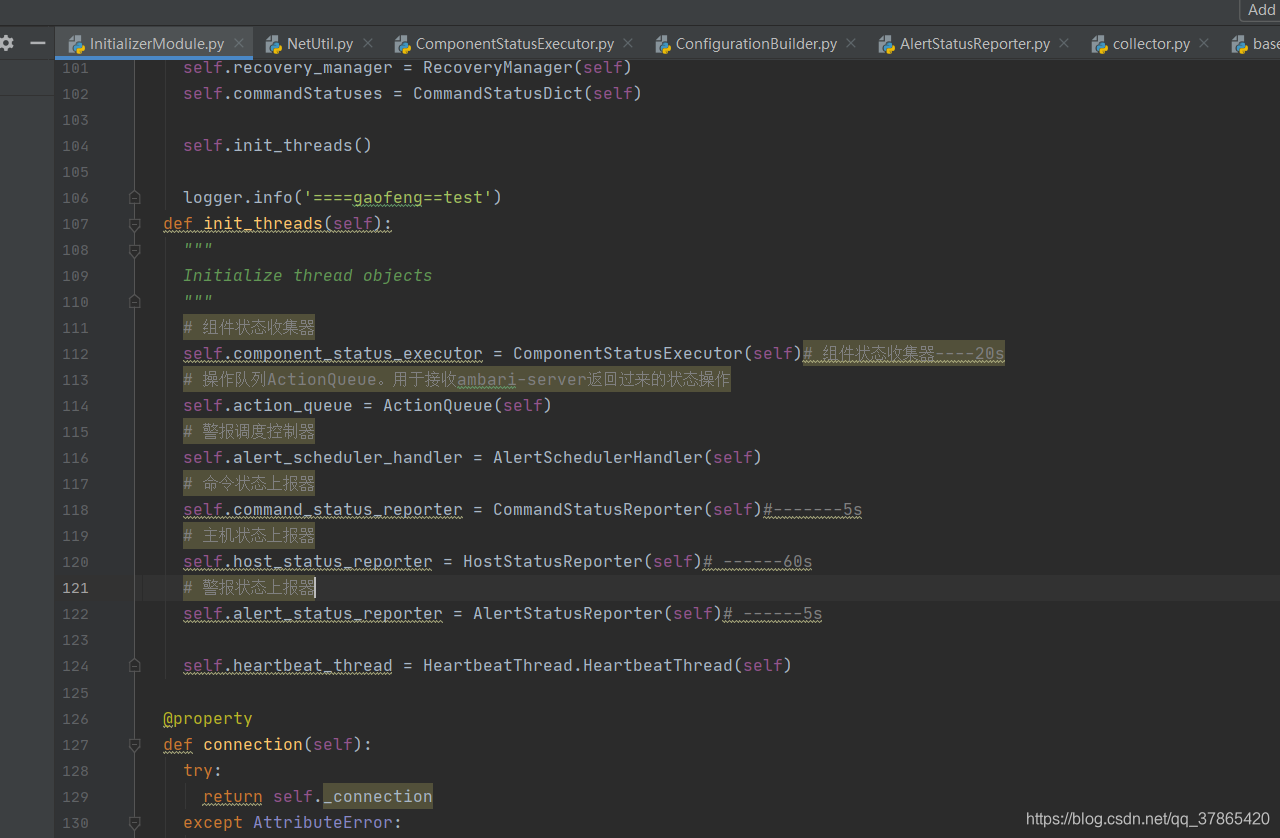The height and width of the screenshot is (838, 1280).
Task: Click HostStatusReporter on line 120
Action: [552, 562]
